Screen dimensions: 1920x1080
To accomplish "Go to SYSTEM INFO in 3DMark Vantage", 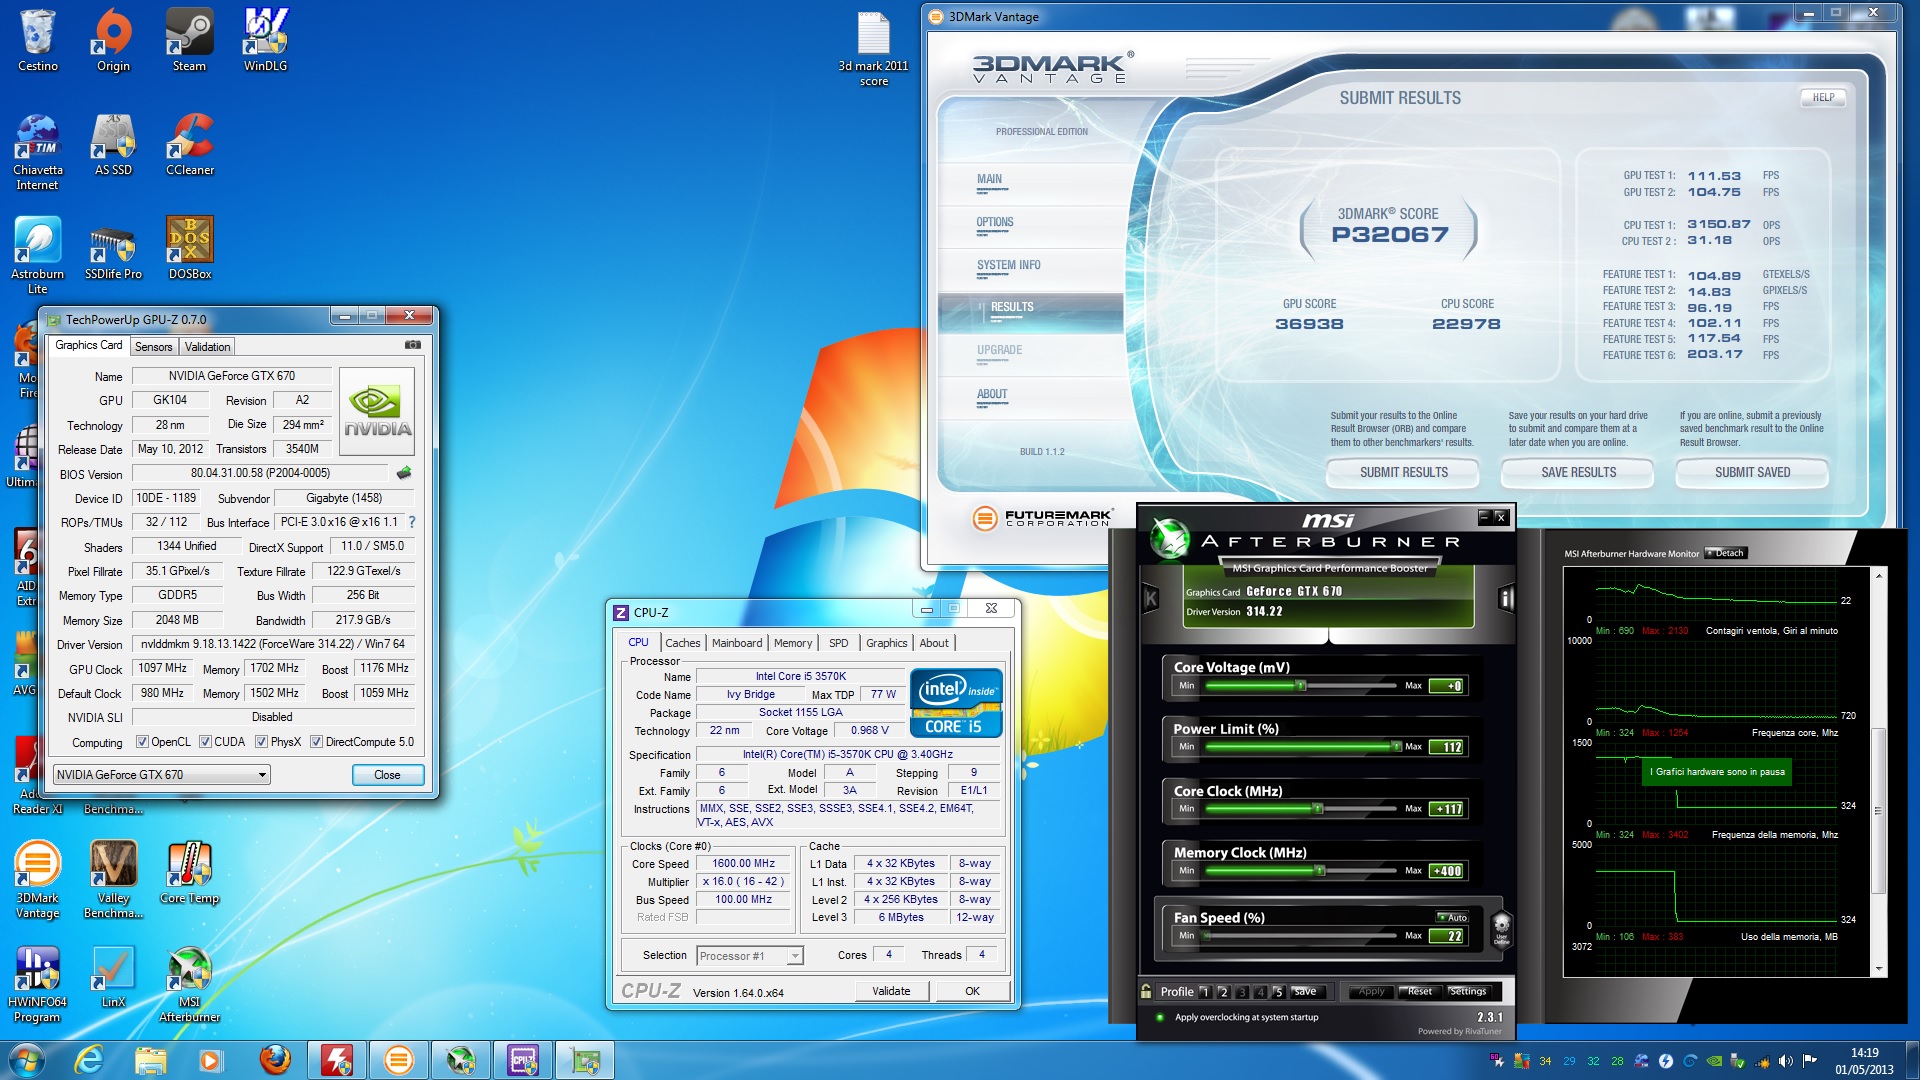I will [1008, 266].
